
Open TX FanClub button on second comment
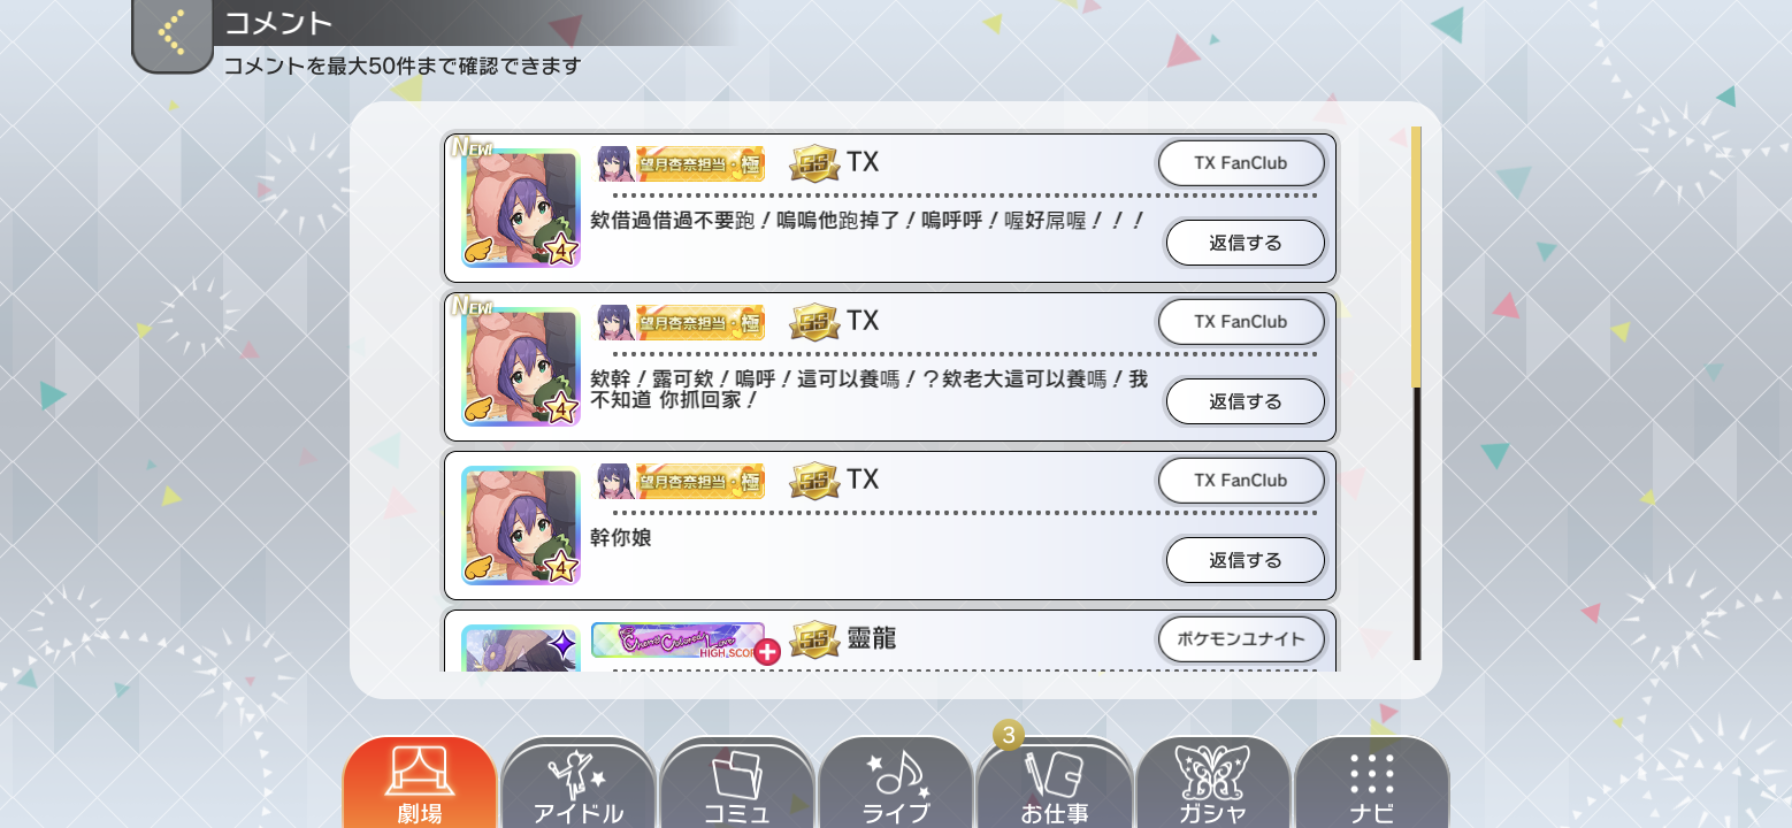(1241, 322)
